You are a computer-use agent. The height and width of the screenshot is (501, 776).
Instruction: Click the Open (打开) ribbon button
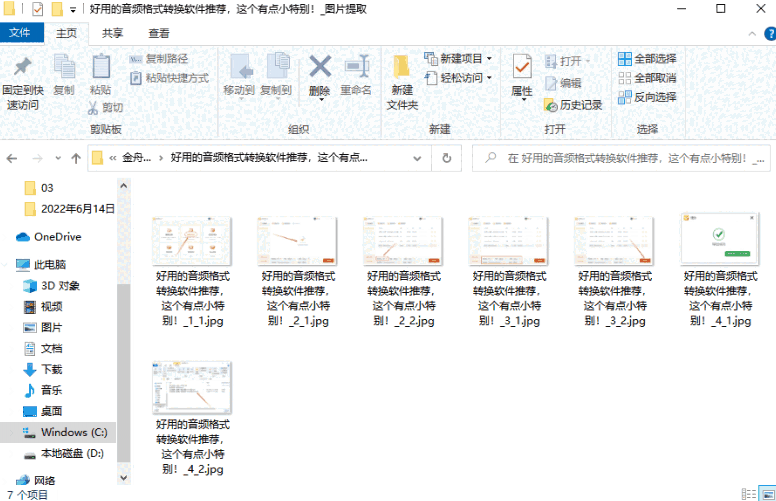click(567, 61)
